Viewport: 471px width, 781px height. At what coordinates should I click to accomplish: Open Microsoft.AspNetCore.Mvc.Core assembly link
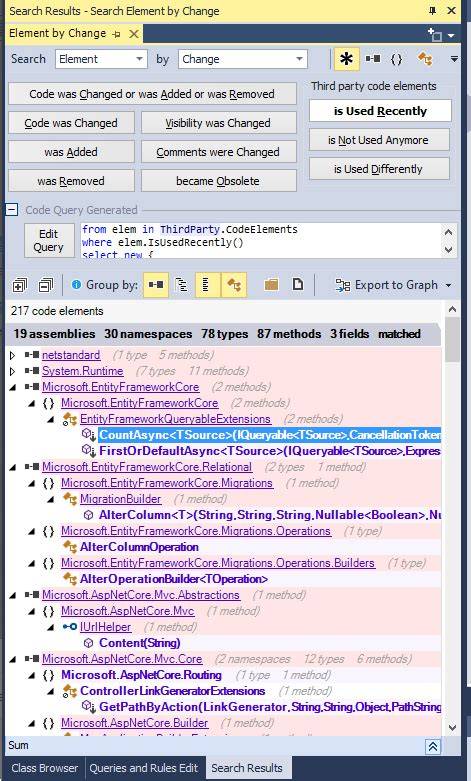tap(122, 658)
